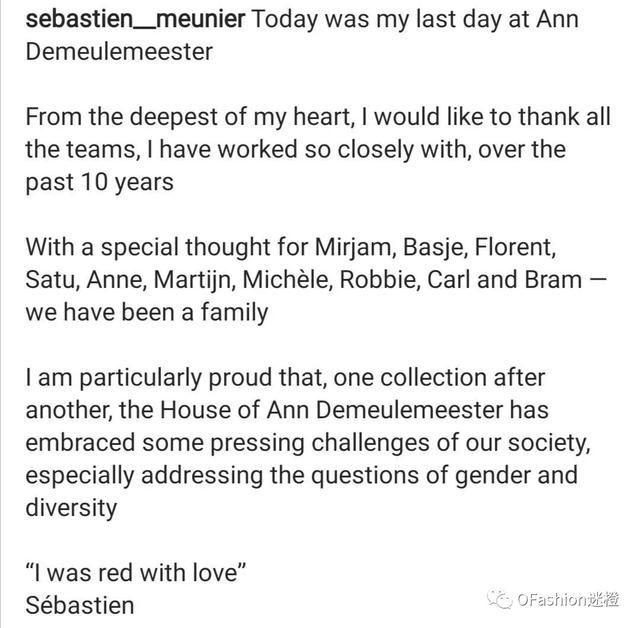The width and height of the screenshot is (640, 628).
Task: Click the name "Florent" in the caption
Action: pyautogui.click(x=512, y=247)
